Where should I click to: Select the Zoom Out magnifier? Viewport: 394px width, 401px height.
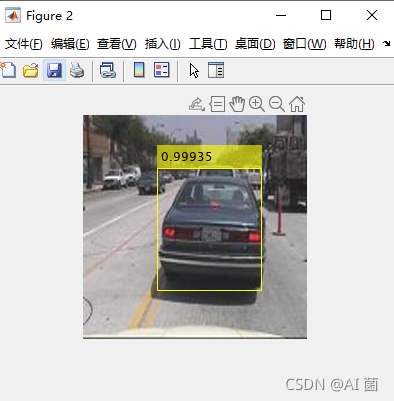(277, 104)
